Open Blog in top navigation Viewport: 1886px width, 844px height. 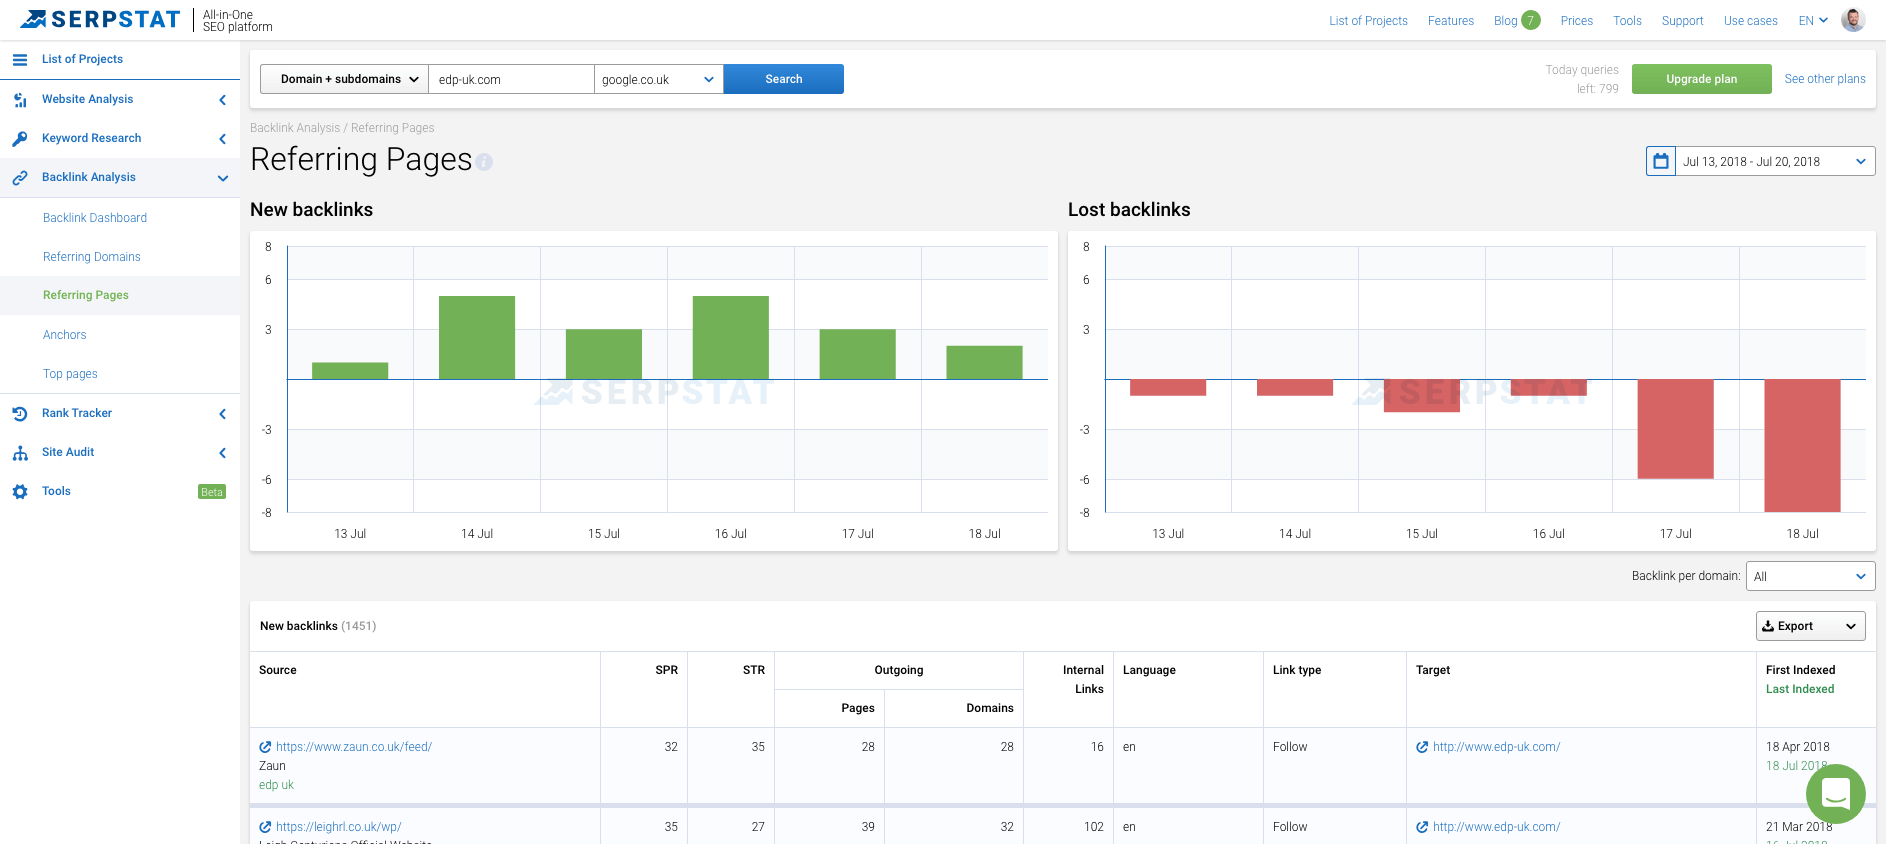point(1506,20)
